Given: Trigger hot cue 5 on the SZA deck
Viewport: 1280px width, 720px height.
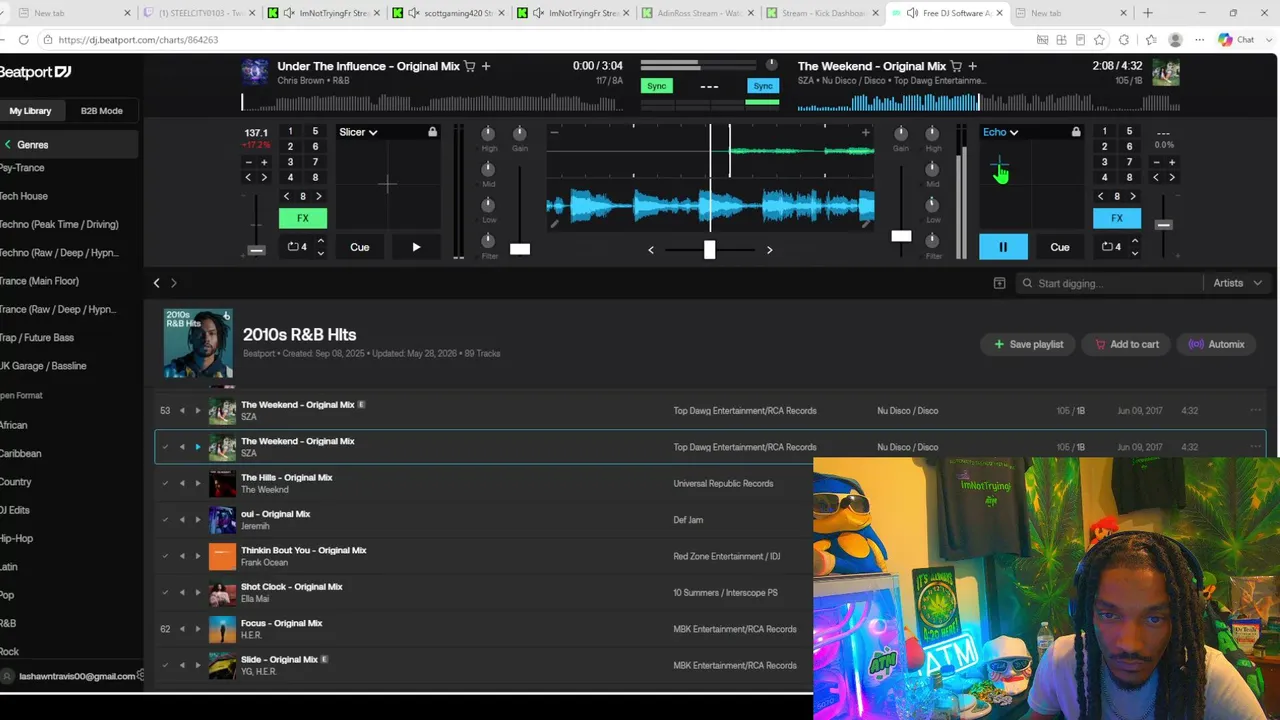Looking at the screenshot, I should [1129, 131].
